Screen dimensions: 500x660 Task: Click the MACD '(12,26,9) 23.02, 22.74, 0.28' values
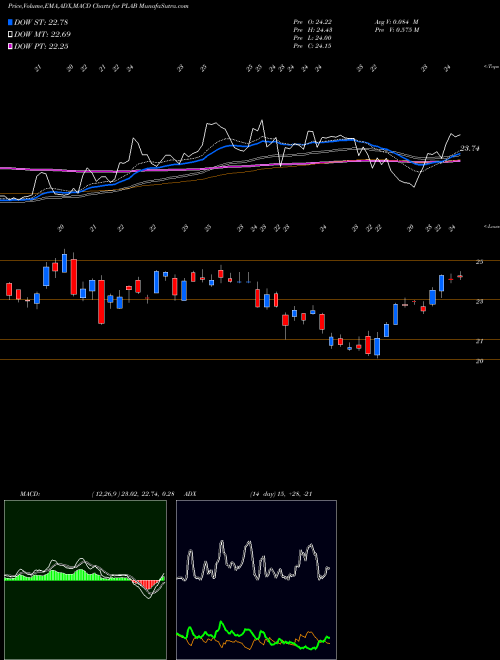click(x=133, y=494)
